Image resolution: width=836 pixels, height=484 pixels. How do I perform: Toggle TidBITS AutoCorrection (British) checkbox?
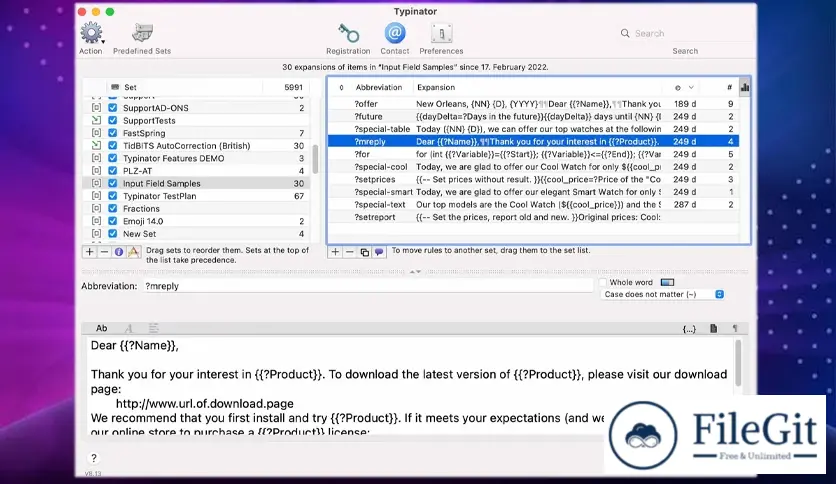pos(112,146)
